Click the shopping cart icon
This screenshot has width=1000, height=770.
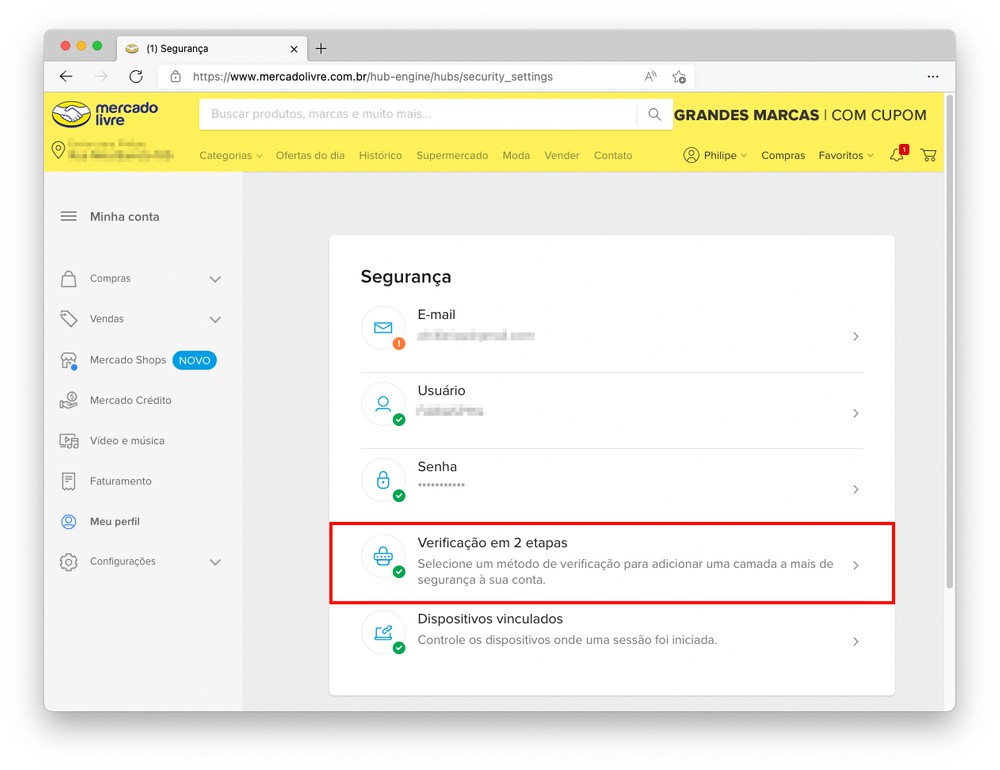(928, 155)
